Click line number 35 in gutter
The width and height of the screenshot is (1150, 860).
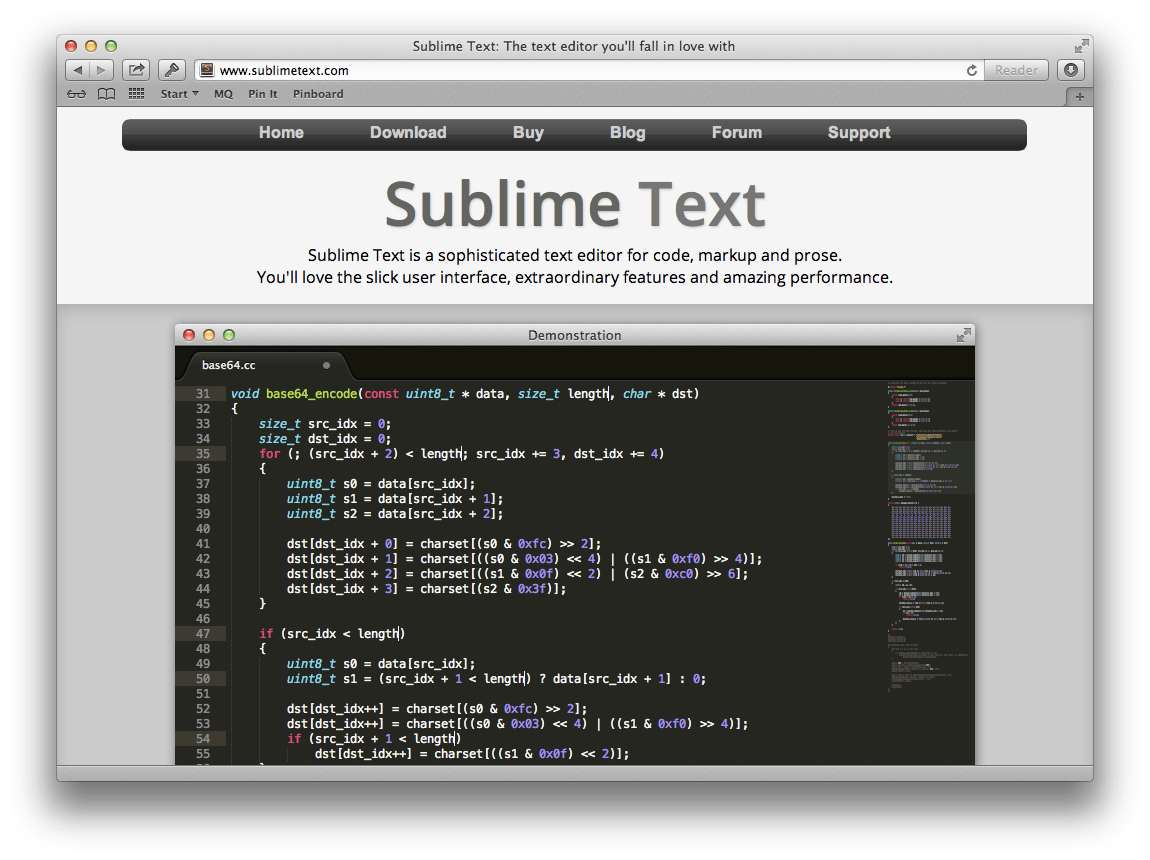pyautogui.click(x=202, y=454)
